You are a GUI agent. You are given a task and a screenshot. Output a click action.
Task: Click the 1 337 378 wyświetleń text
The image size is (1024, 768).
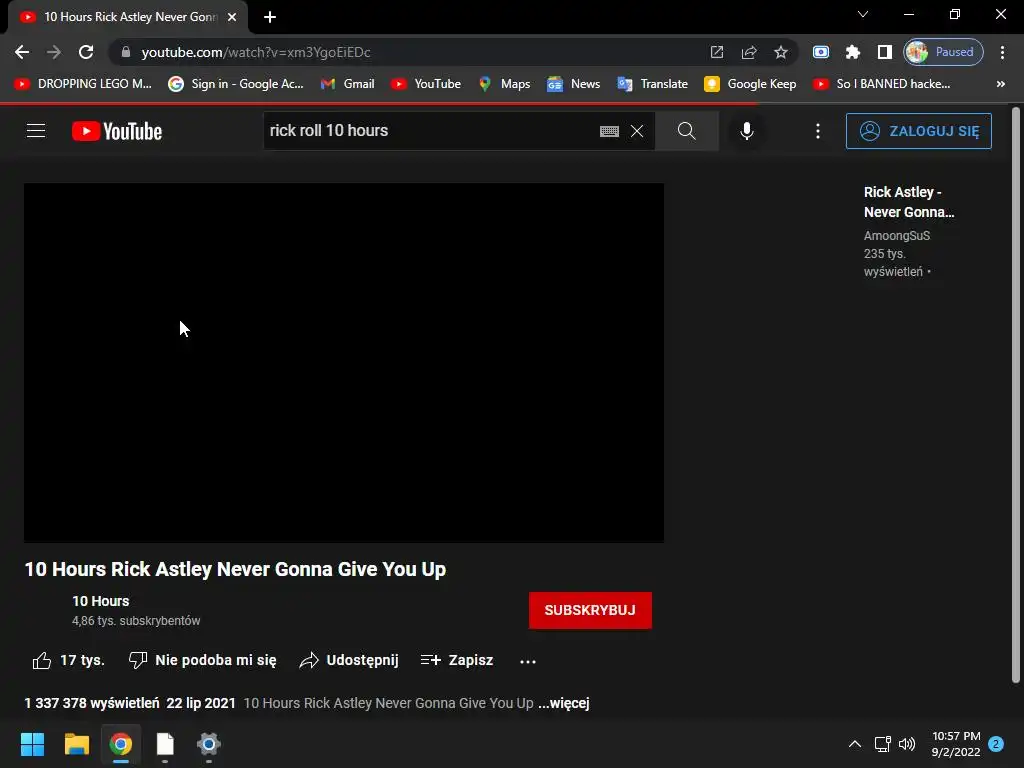click(91, 703)
